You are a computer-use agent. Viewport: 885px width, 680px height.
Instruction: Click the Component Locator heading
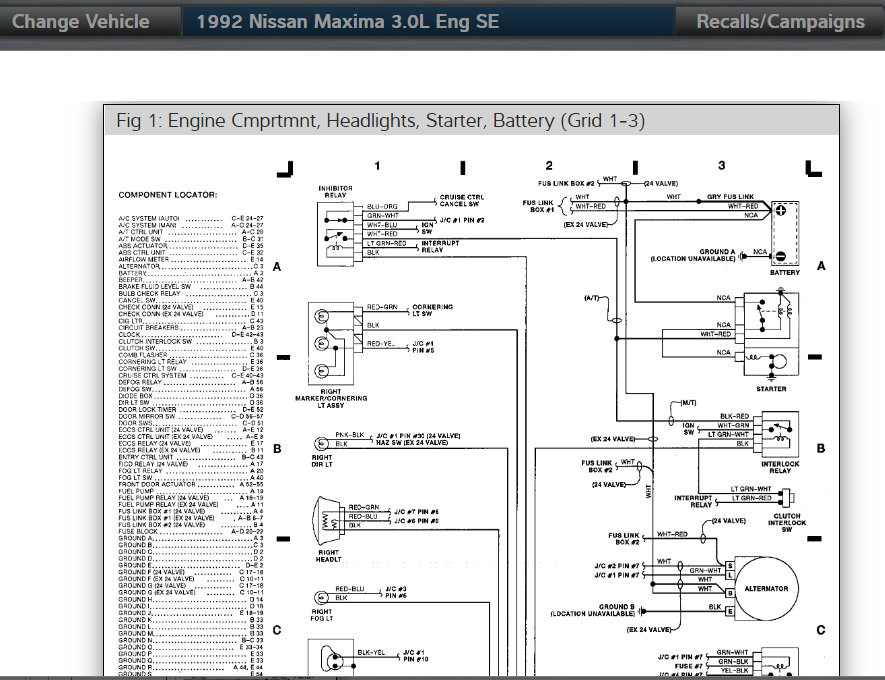tap(167, 194)
